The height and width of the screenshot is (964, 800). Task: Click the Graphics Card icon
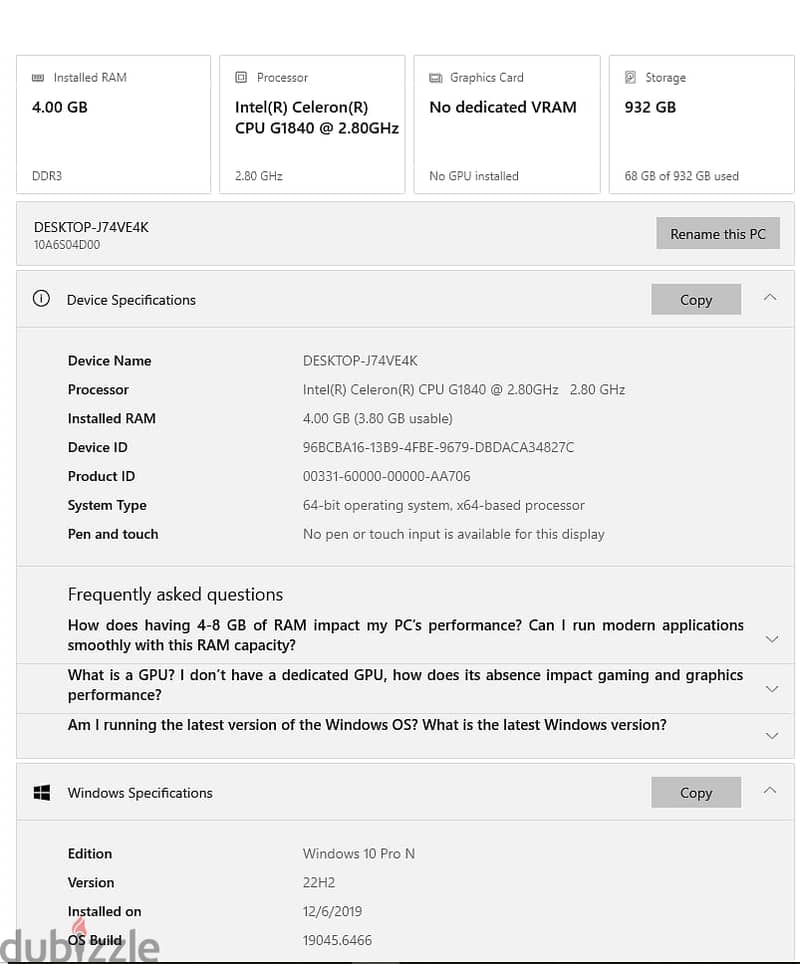pyautogui.click(x=435, y=77)
